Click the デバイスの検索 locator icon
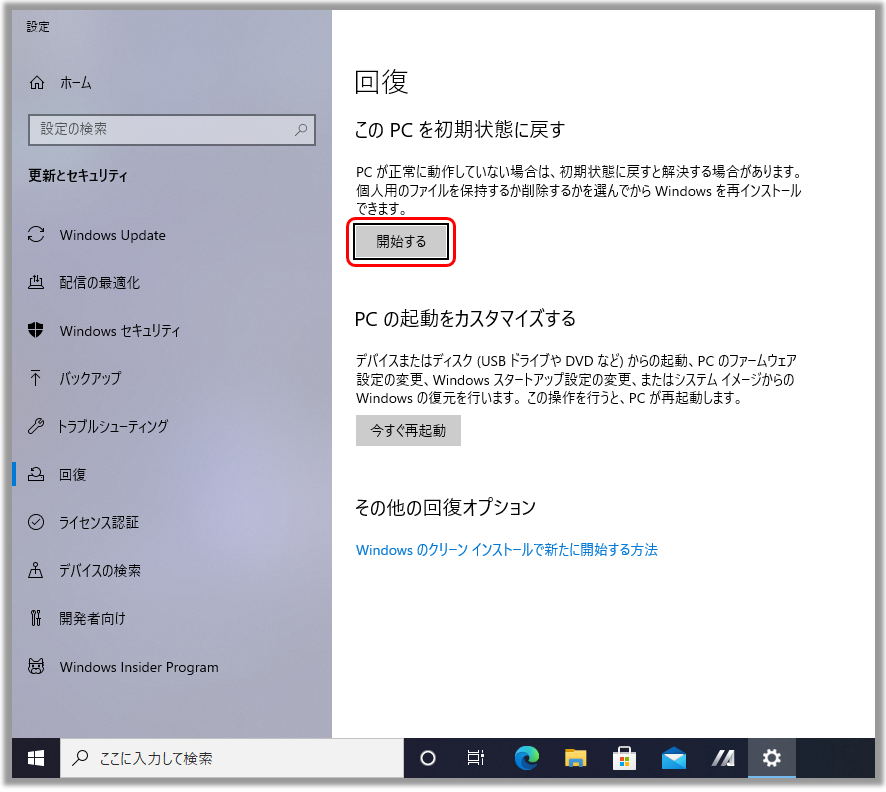The width and height of the screenshot is (886, 792). [x=36, y=570]
